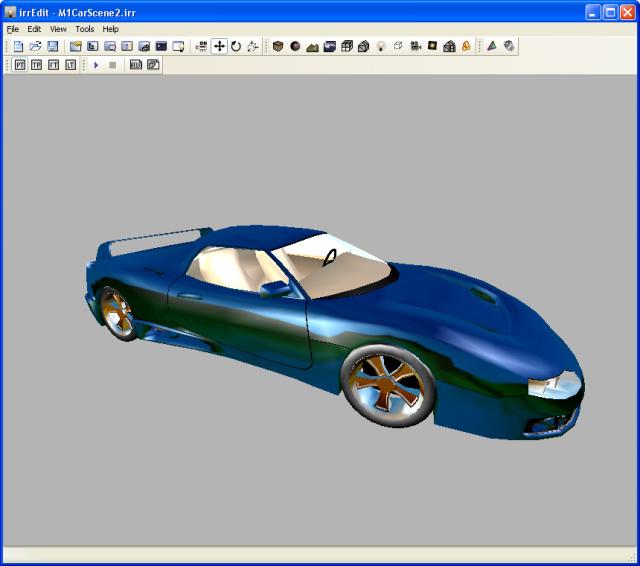Screen dimensions: 640x566
Task: Switch to the PE perspective view
Action: click(19, 65)
